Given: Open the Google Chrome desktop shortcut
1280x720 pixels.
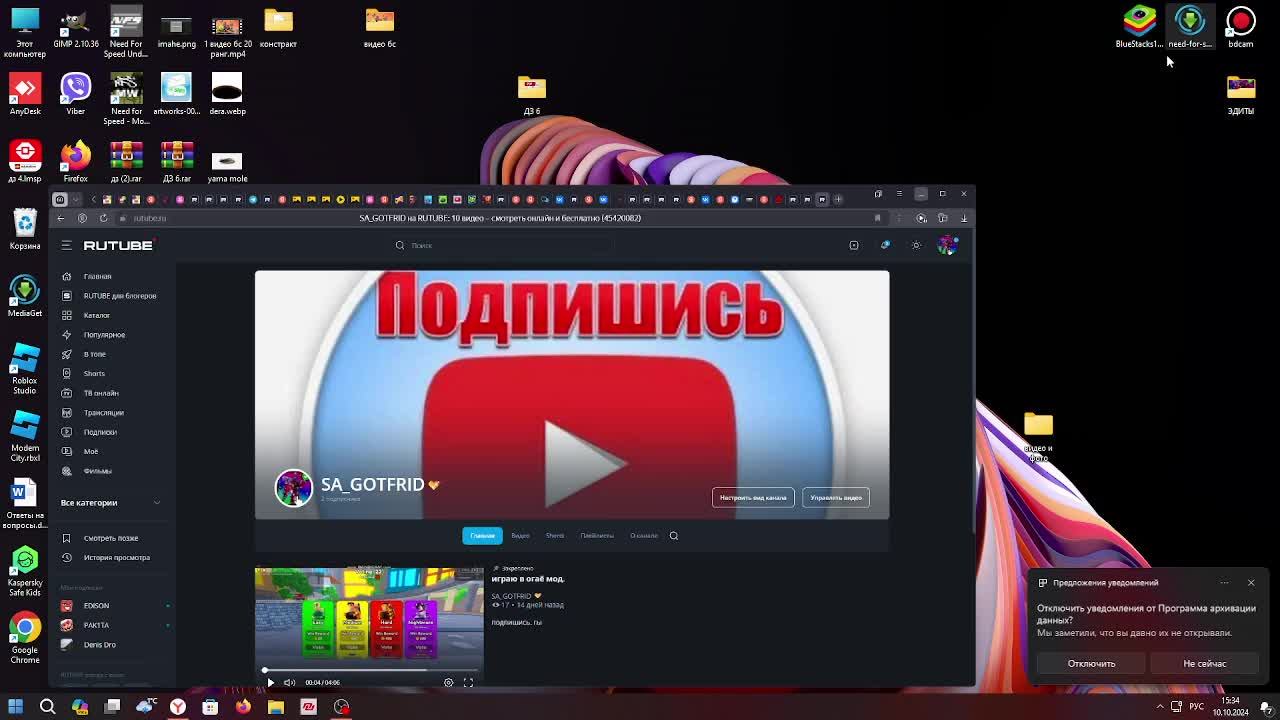Looking at the screenshot, I should click(25, 637).
